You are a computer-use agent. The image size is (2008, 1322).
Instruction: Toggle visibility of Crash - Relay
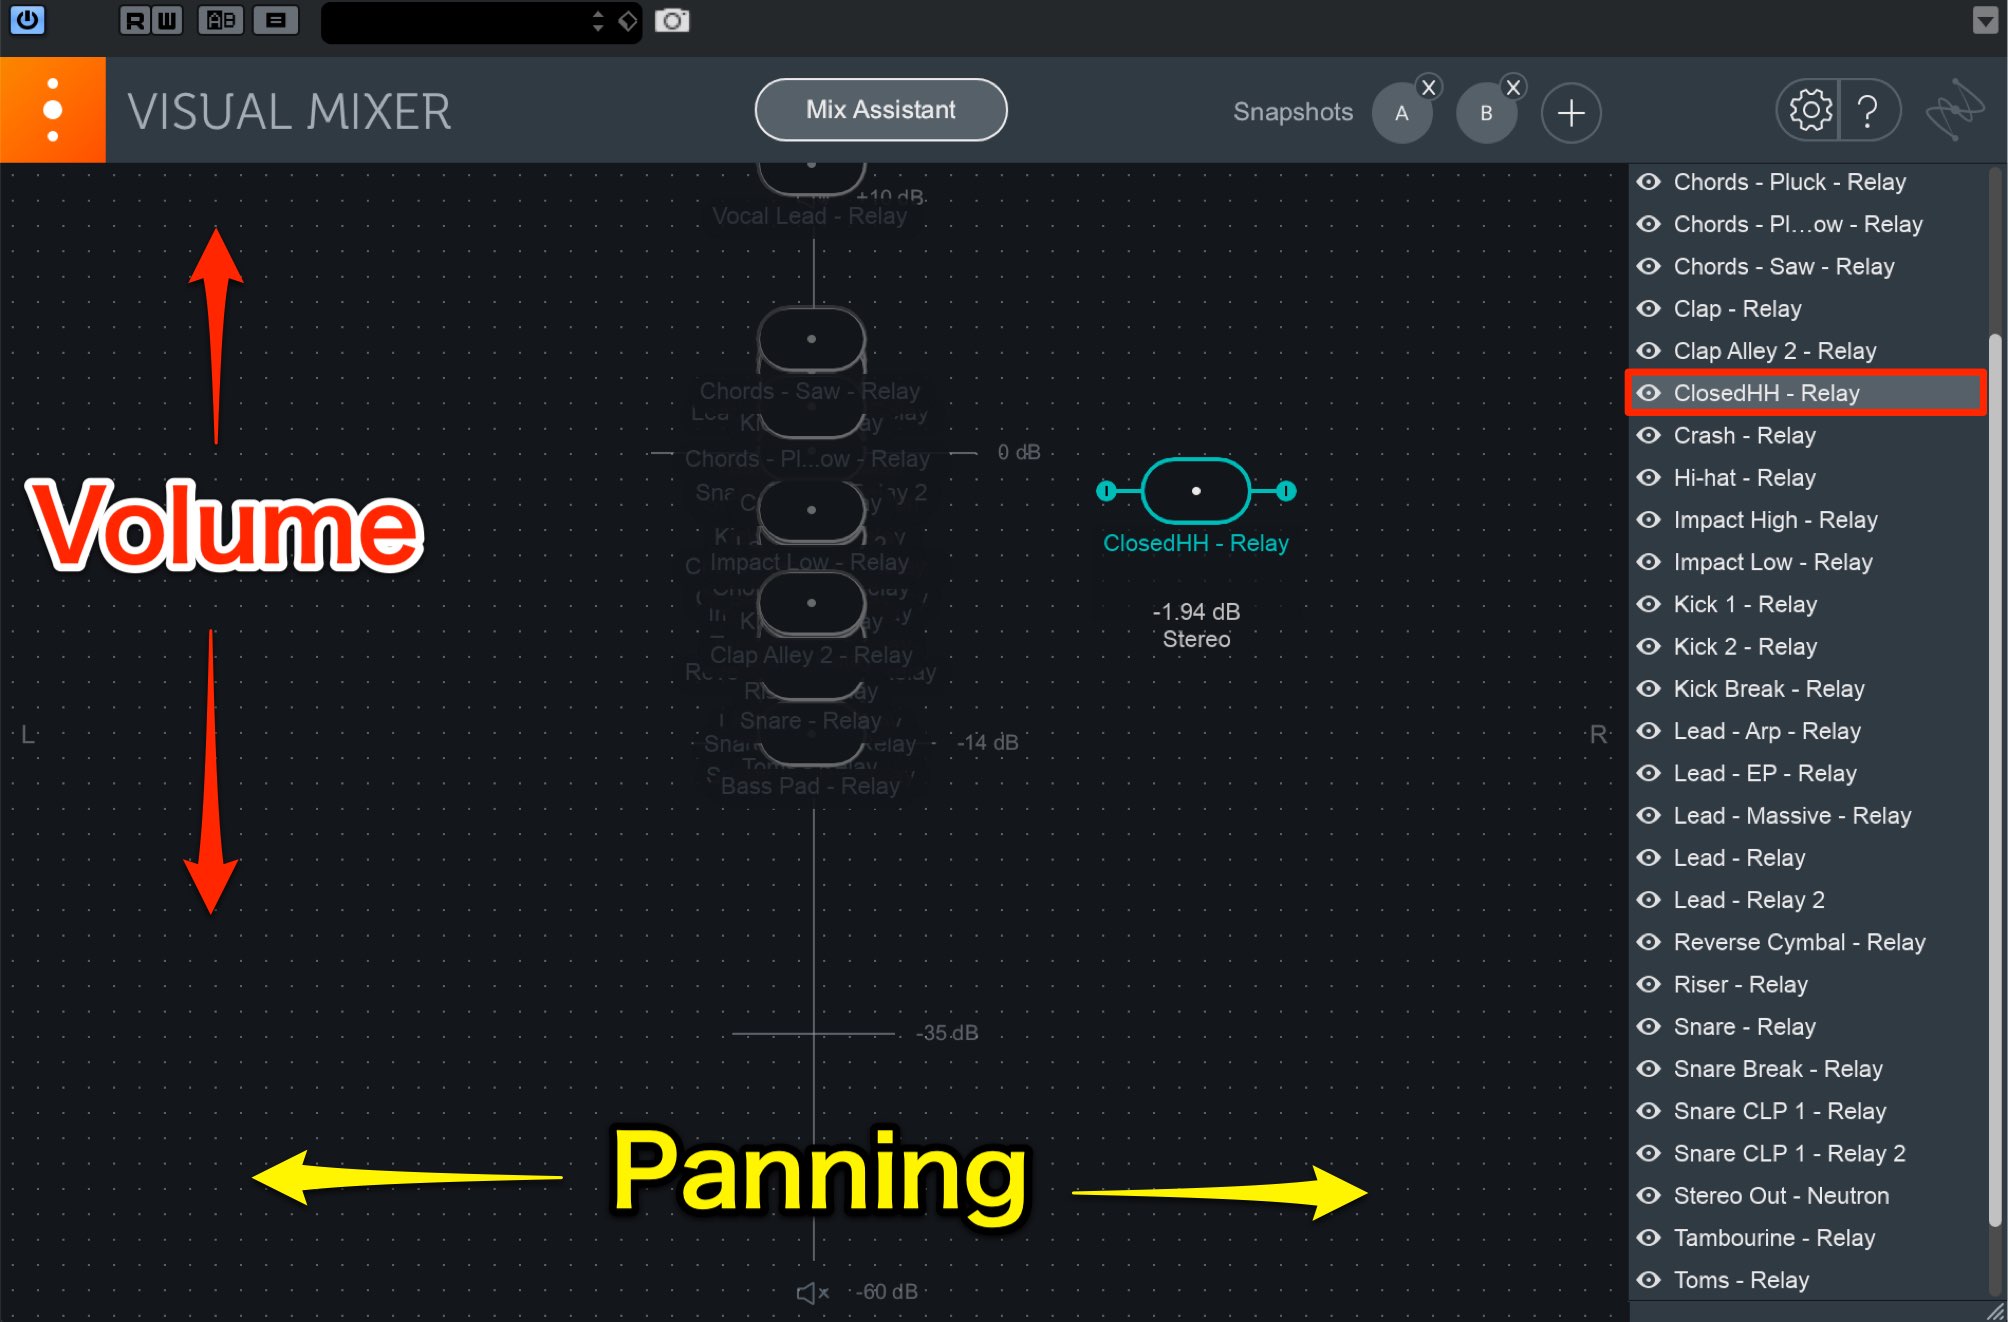pos(1649,434)
